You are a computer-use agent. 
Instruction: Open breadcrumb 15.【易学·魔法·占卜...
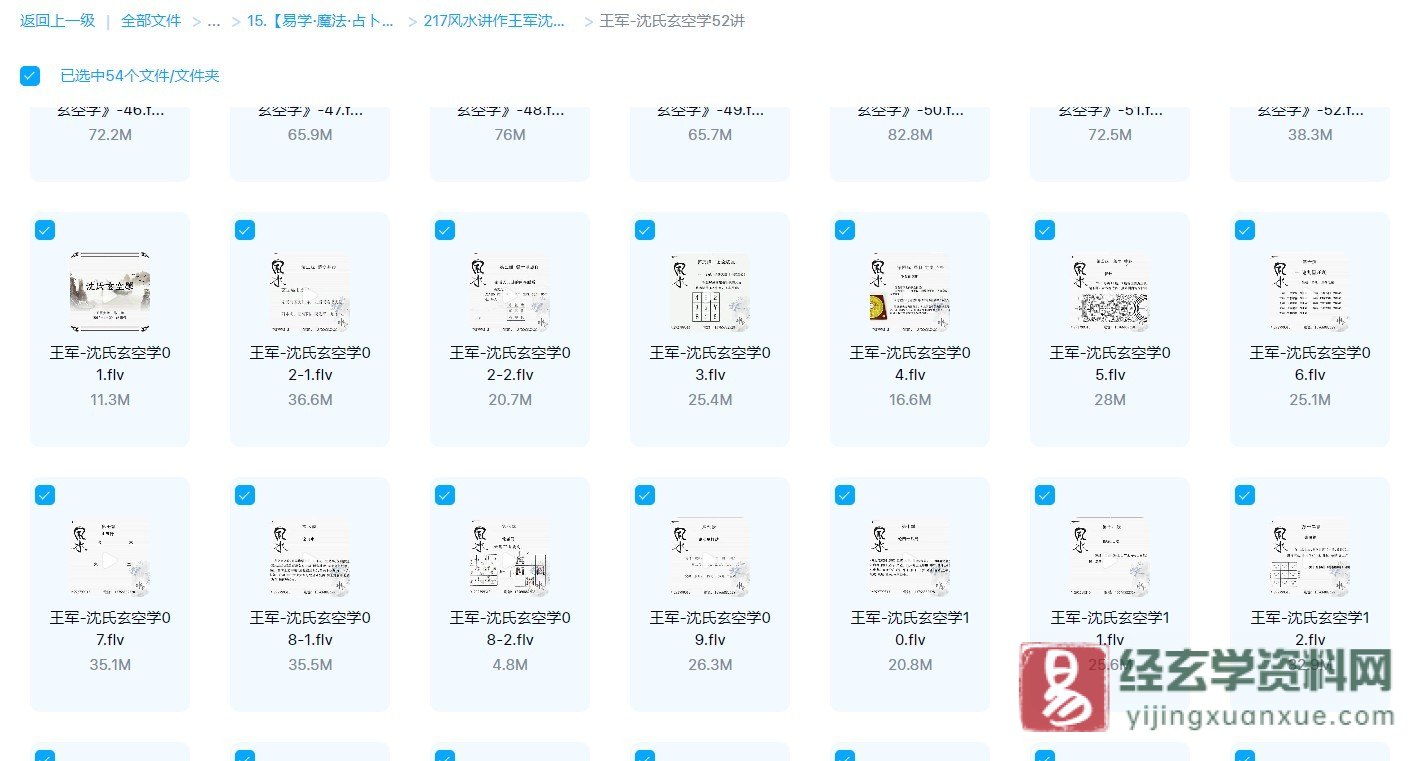[x=320, y=20]
